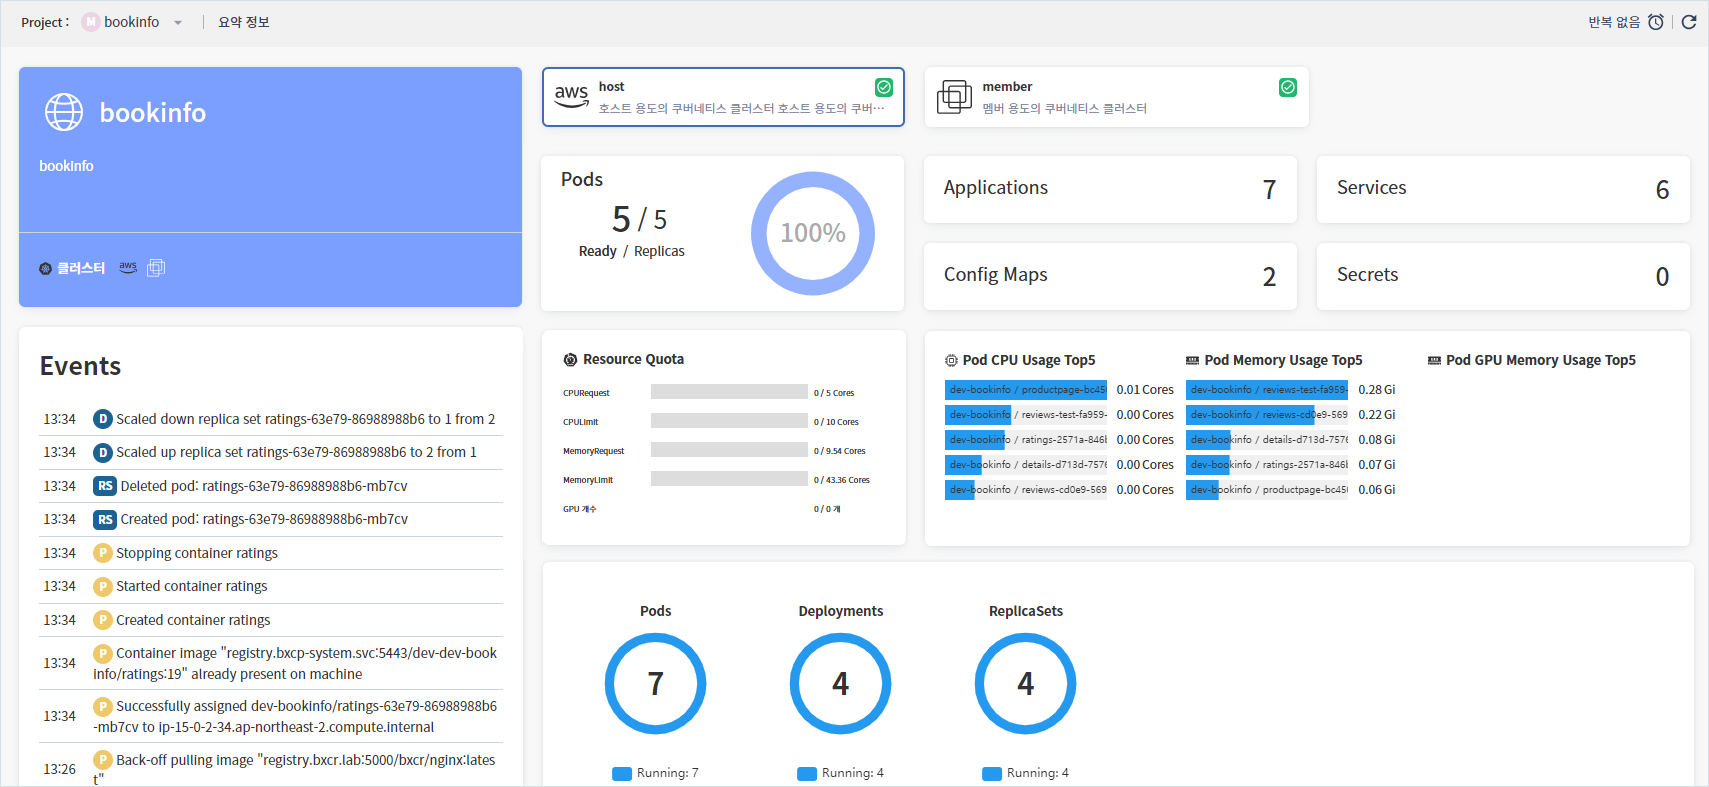Click the P badge on the Successfully assigned event
Viewport: 1709px width, 787px height.
(x=102, y=706)
